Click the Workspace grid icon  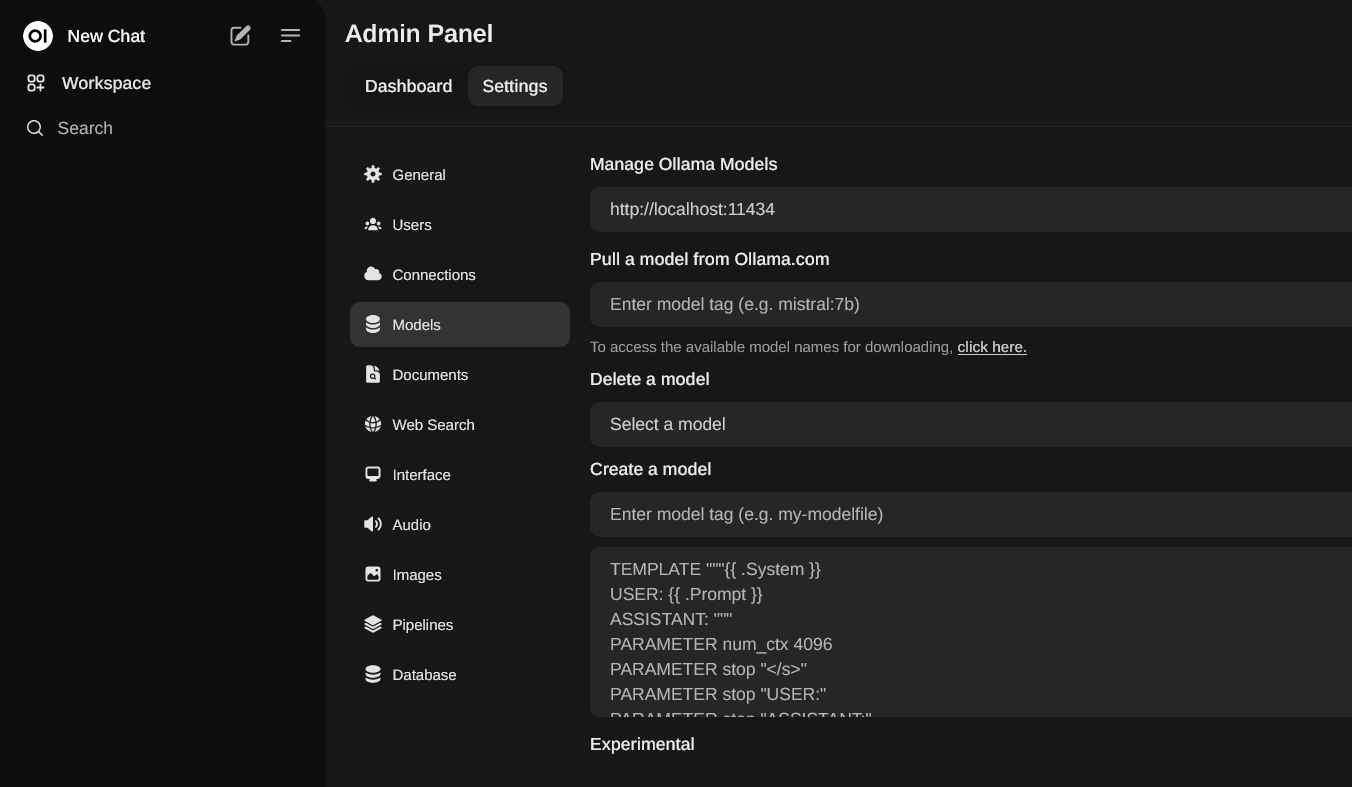pos(36,83)
